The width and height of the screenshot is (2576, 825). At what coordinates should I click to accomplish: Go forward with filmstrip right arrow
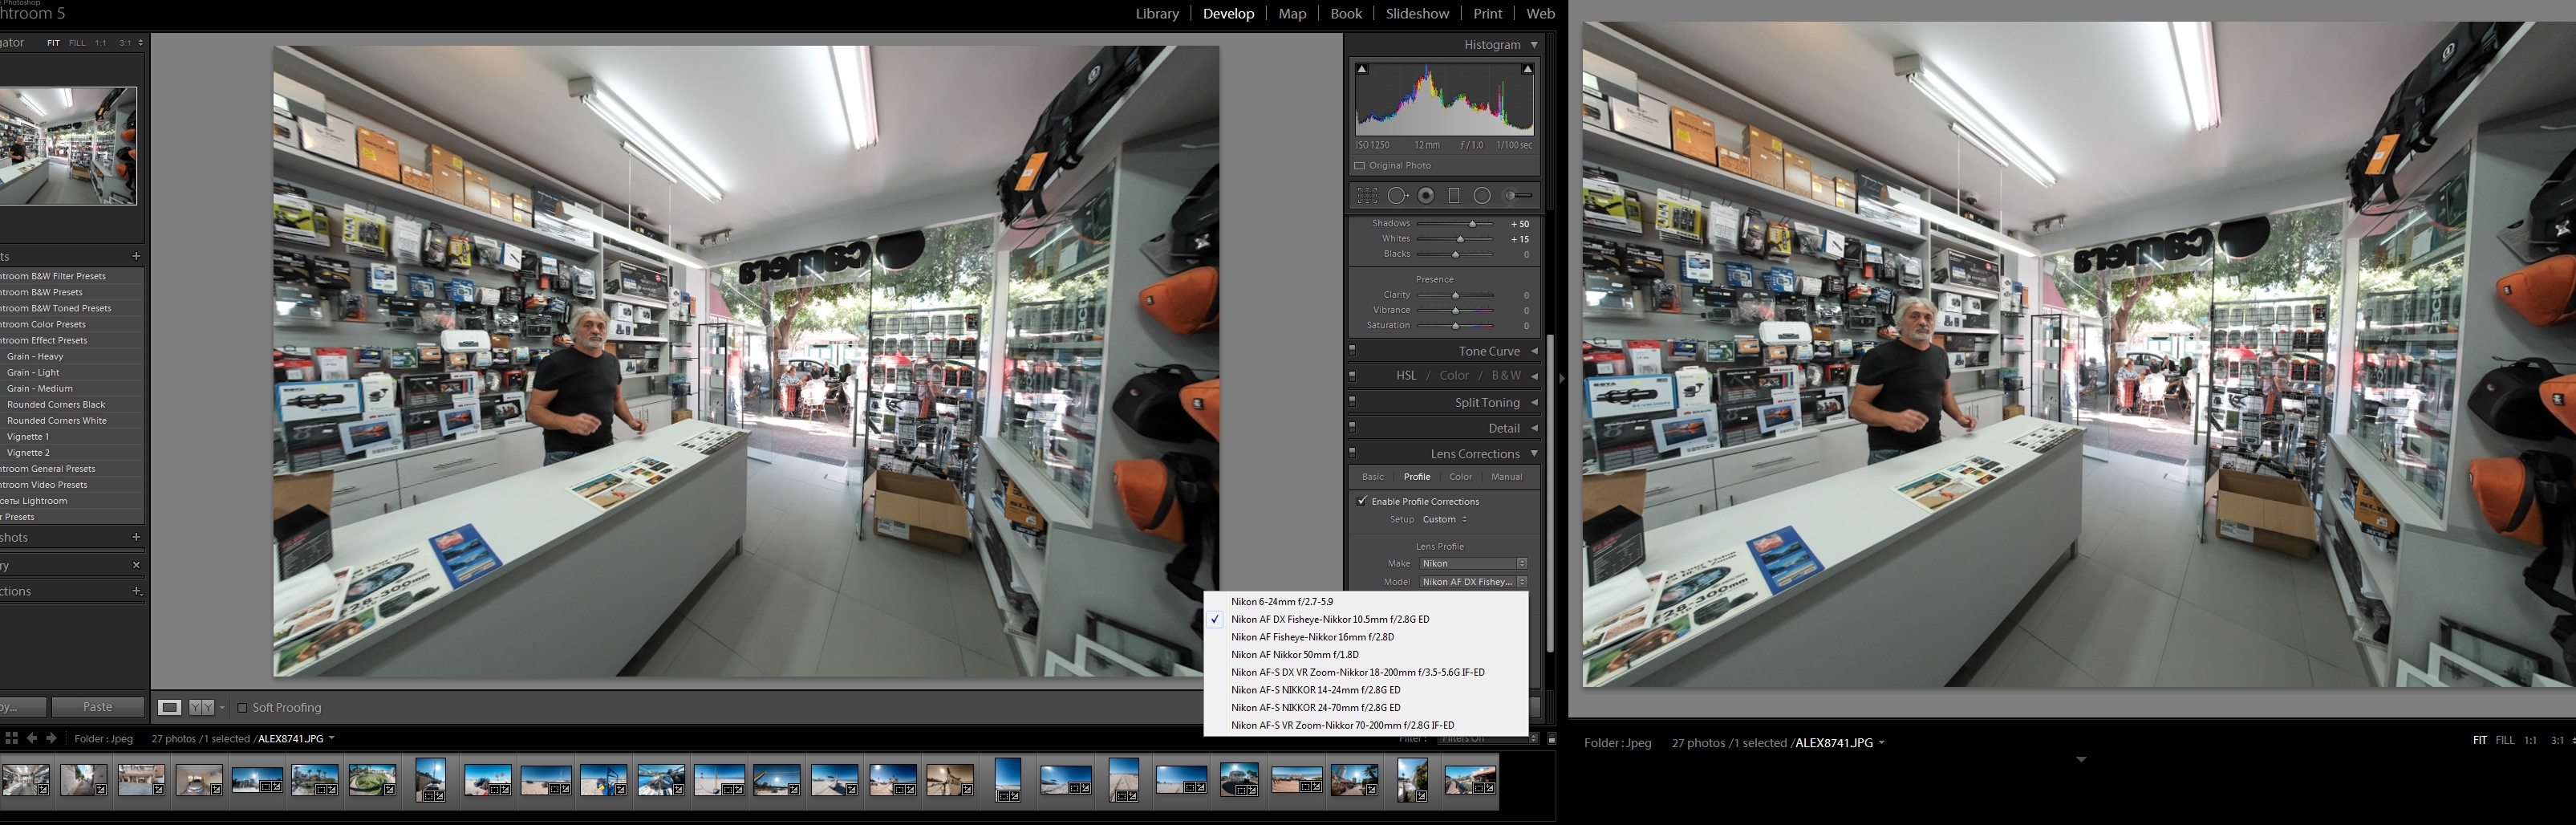pos(52,738)
